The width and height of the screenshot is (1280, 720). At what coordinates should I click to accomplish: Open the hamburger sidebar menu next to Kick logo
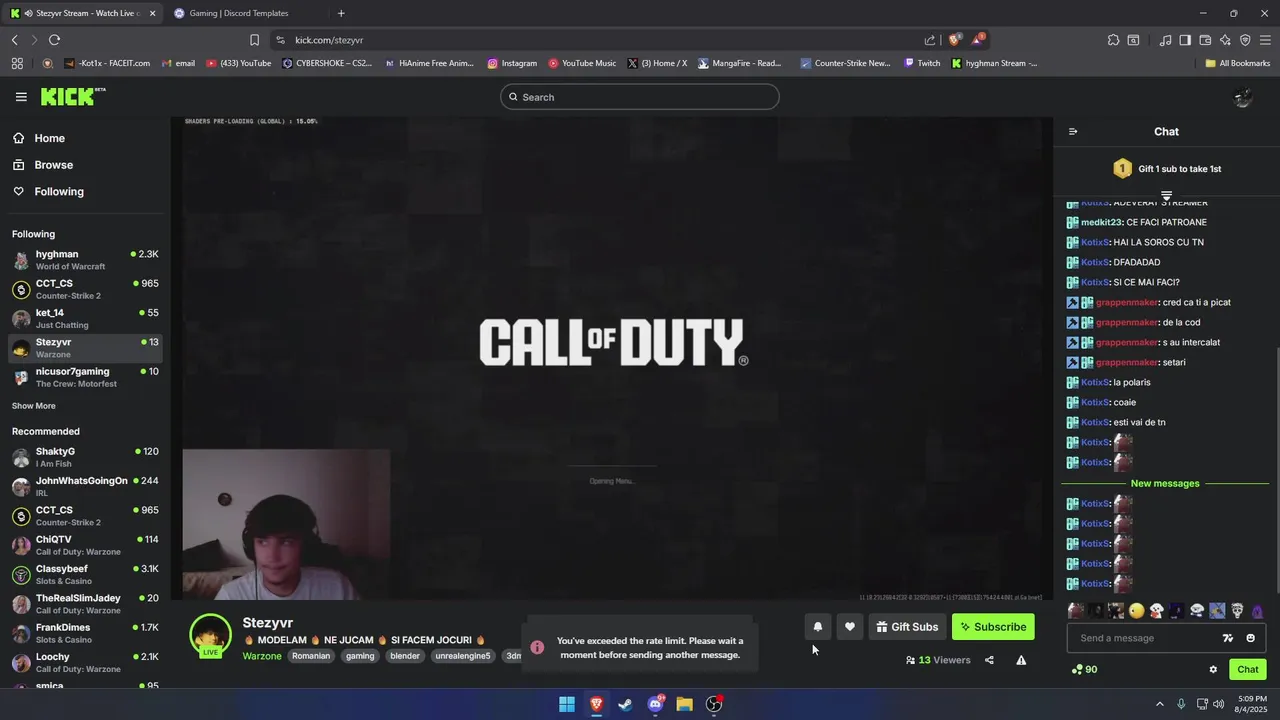21,97
